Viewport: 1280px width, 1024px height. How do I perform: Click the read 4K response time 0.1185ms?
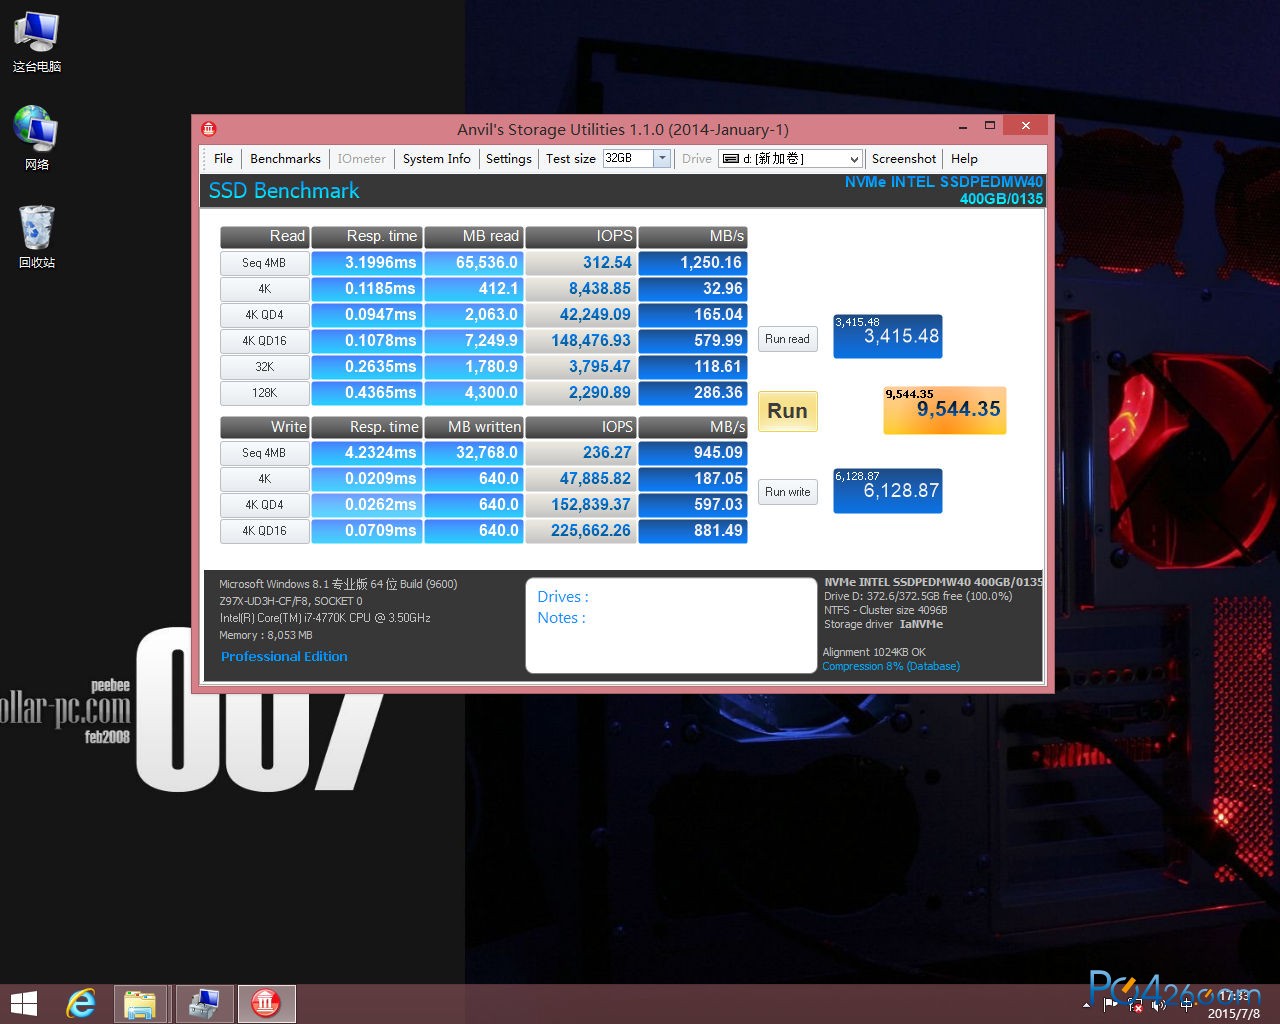pyautogui.click(x=367, y=289)
